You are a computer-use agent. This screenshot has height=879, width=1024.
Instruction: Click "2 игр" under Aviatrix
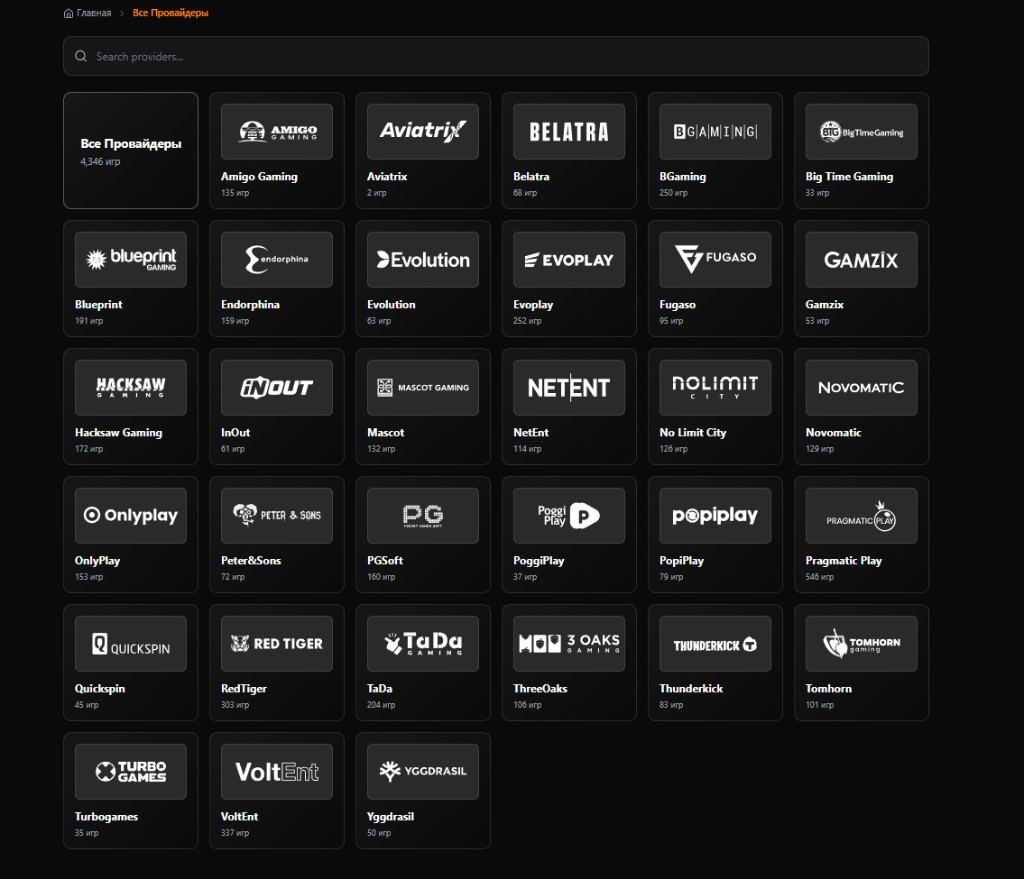[377, 193]
